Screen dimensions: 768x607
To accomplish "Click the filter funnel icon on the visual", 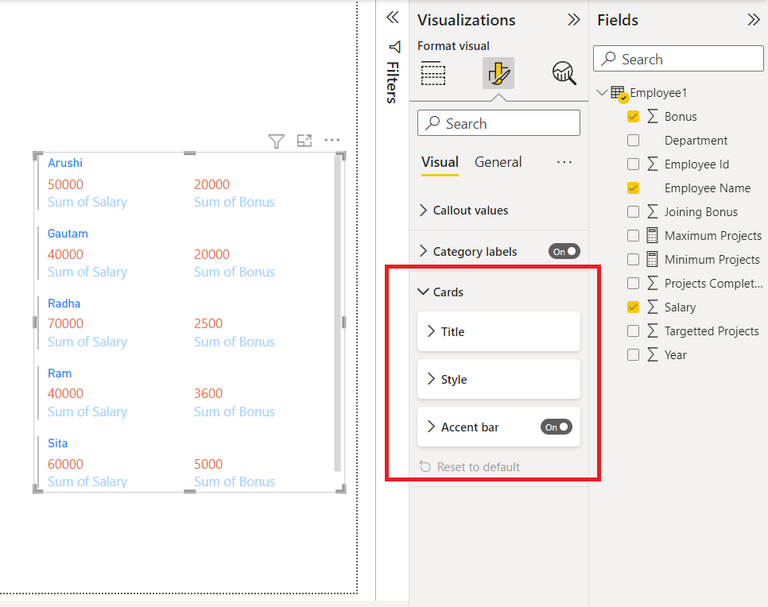I will pyautogui.click(x=276, y=141).
